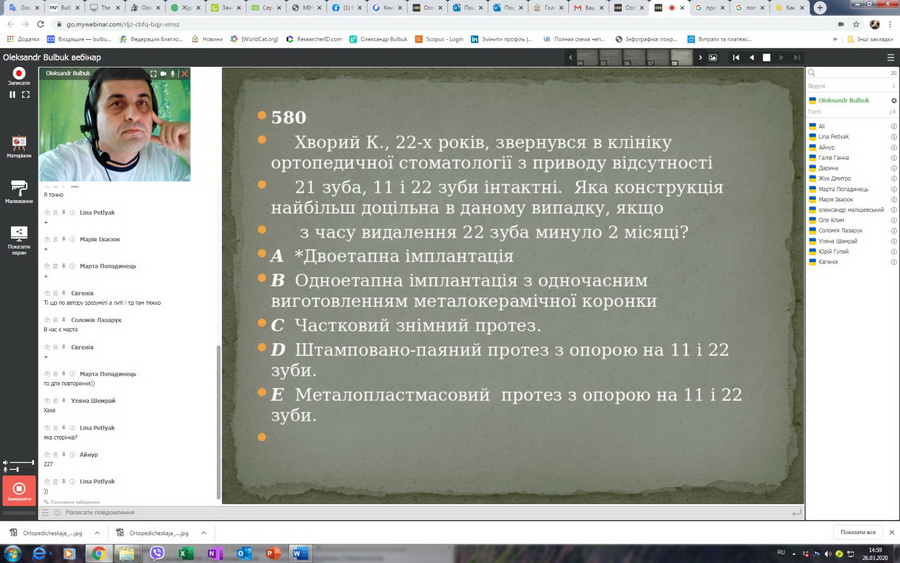The image size is (900, 563).
Task: Click the emoji smiley icon in the message bar
Action: [57, 512]
